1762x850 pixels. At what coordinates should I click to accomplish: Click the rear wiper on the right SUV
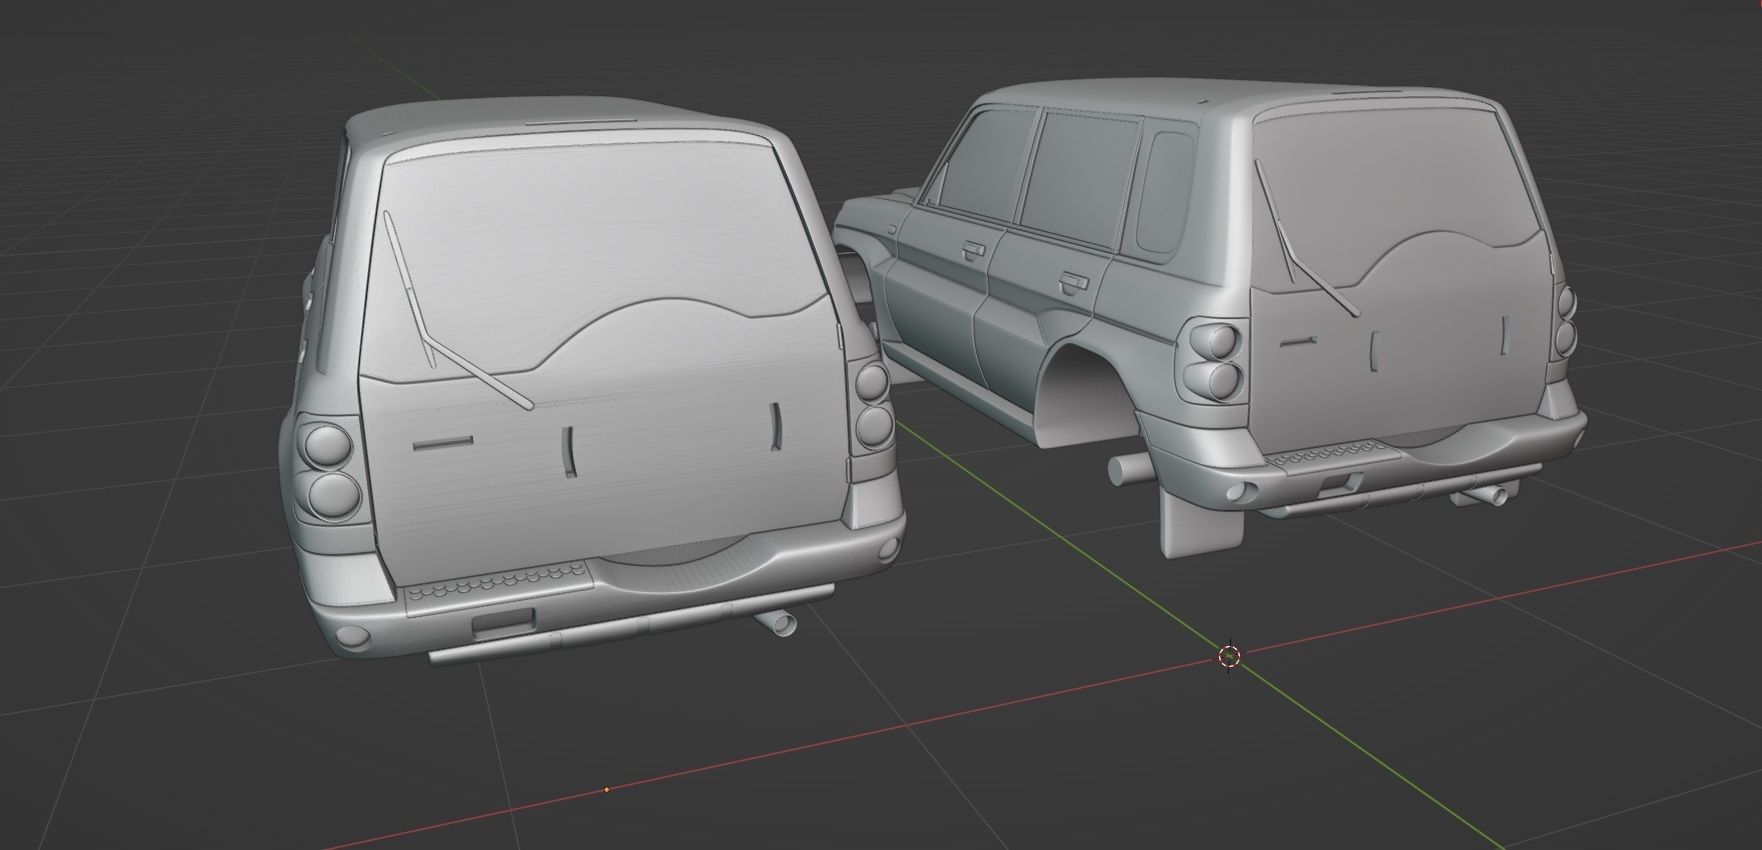click(x=1305, y=240)
